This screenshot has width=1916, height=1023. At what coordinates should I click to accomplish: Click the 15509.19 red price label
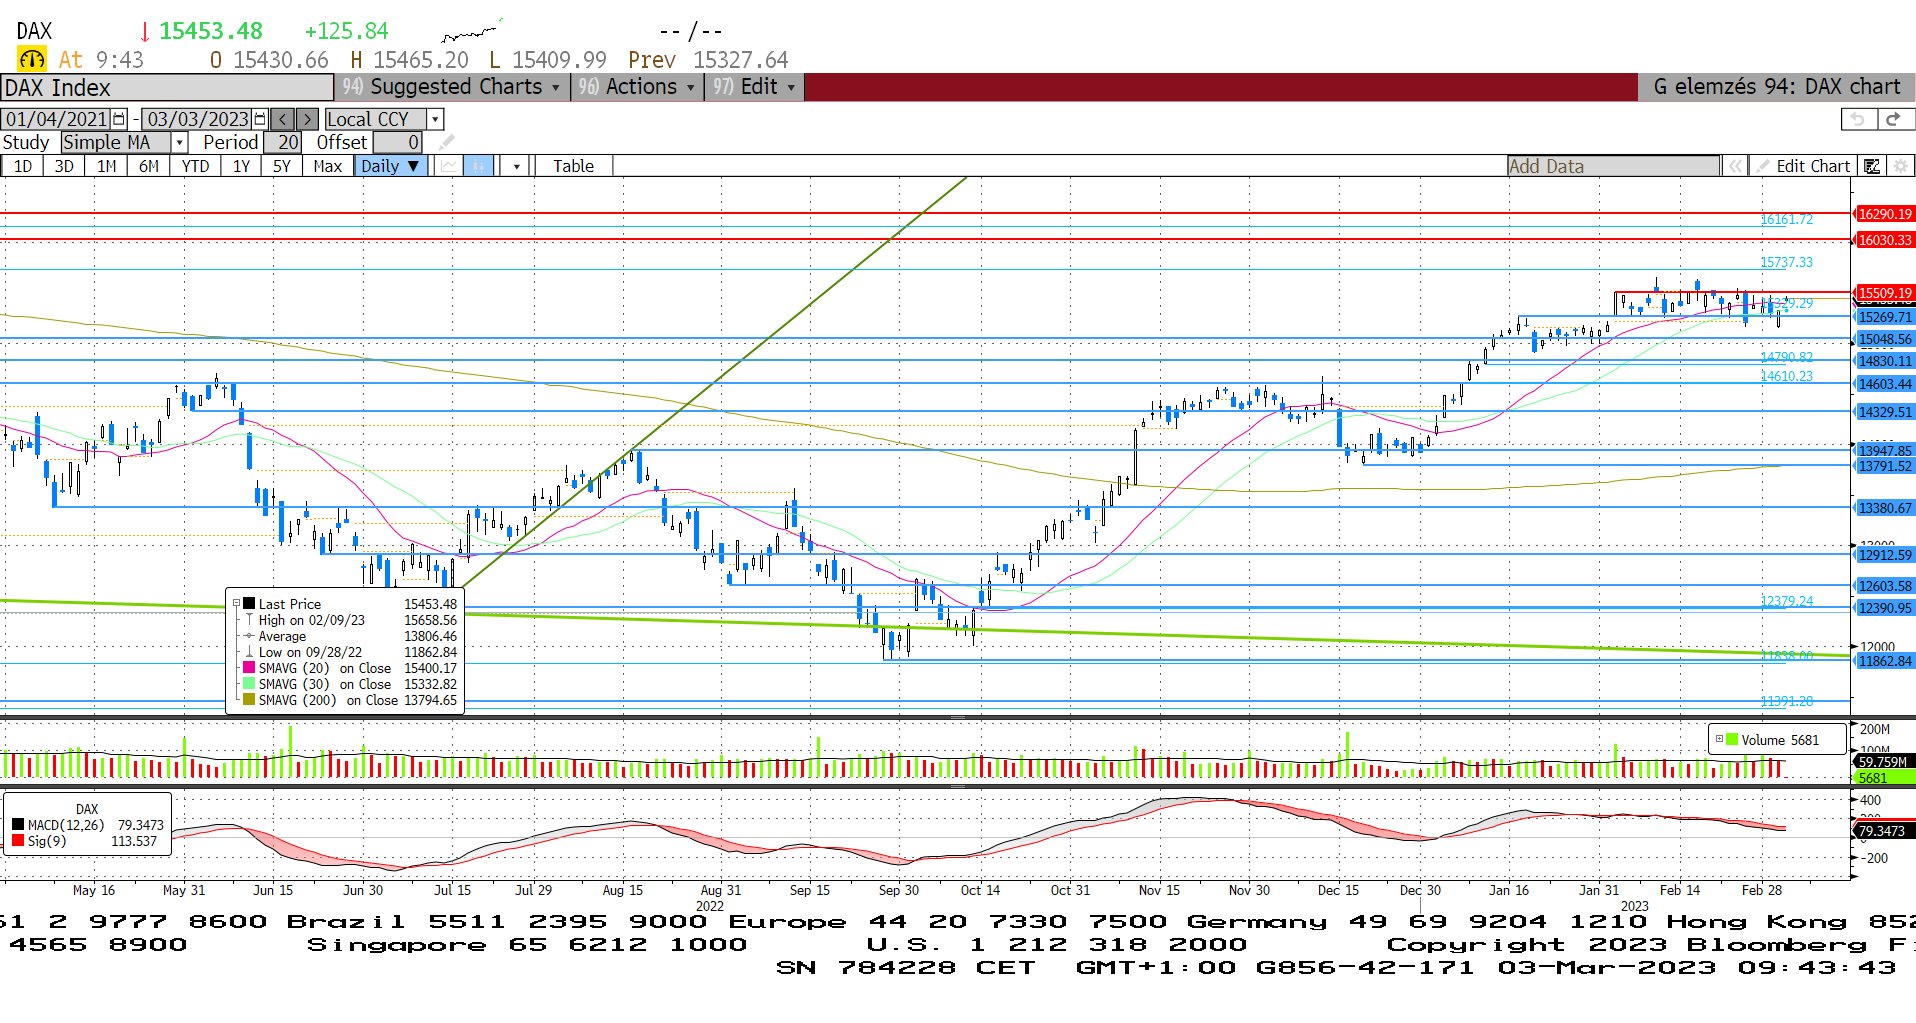point(1884,293)
